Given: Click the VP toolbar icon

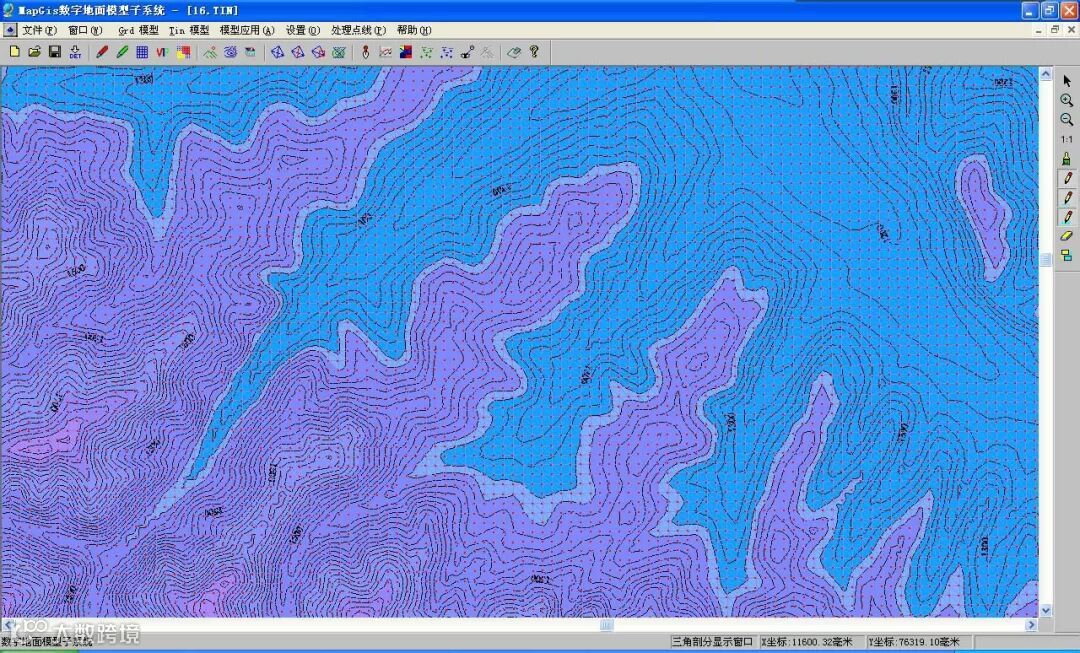Looking at the screenshot, I should click(x=162, y=52).
